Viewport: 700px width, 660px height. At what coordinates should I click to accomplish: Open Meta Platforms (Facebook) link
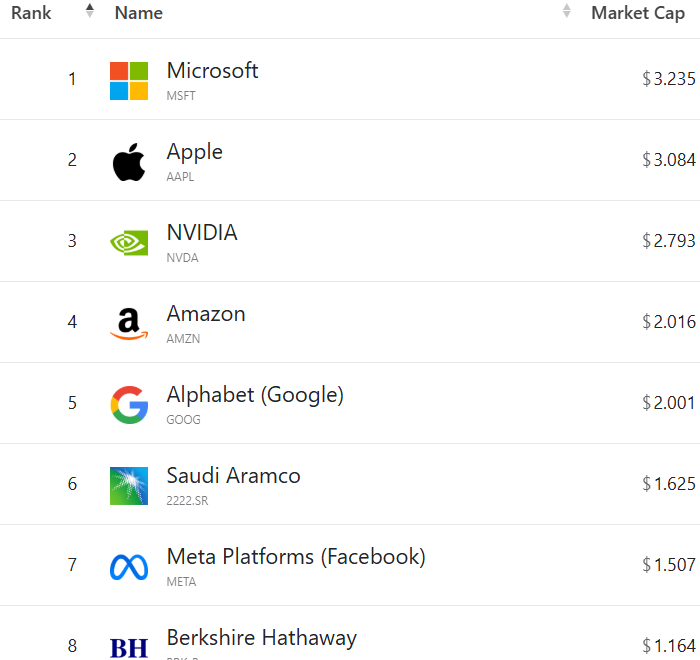296,557
